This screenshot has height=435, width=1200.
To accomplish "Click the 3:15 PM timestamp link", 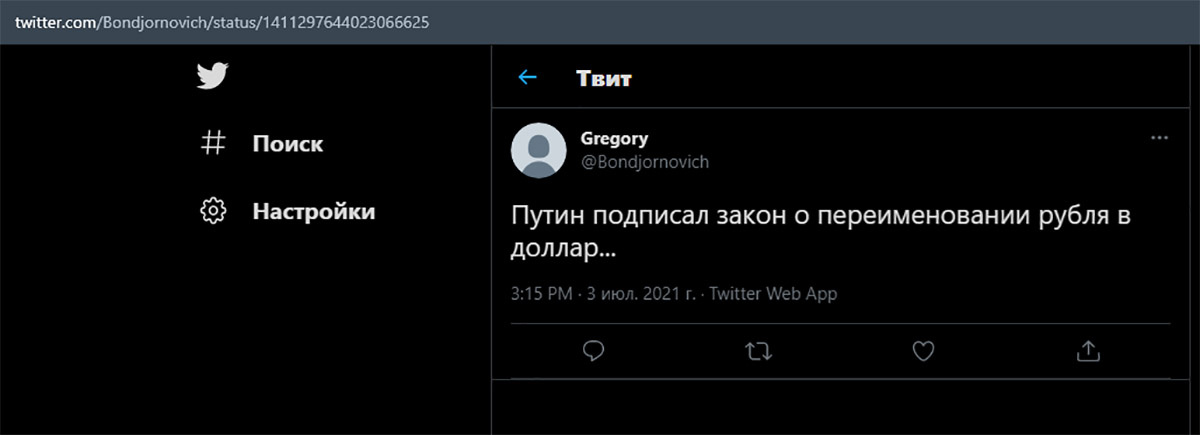I will [541, 294].
